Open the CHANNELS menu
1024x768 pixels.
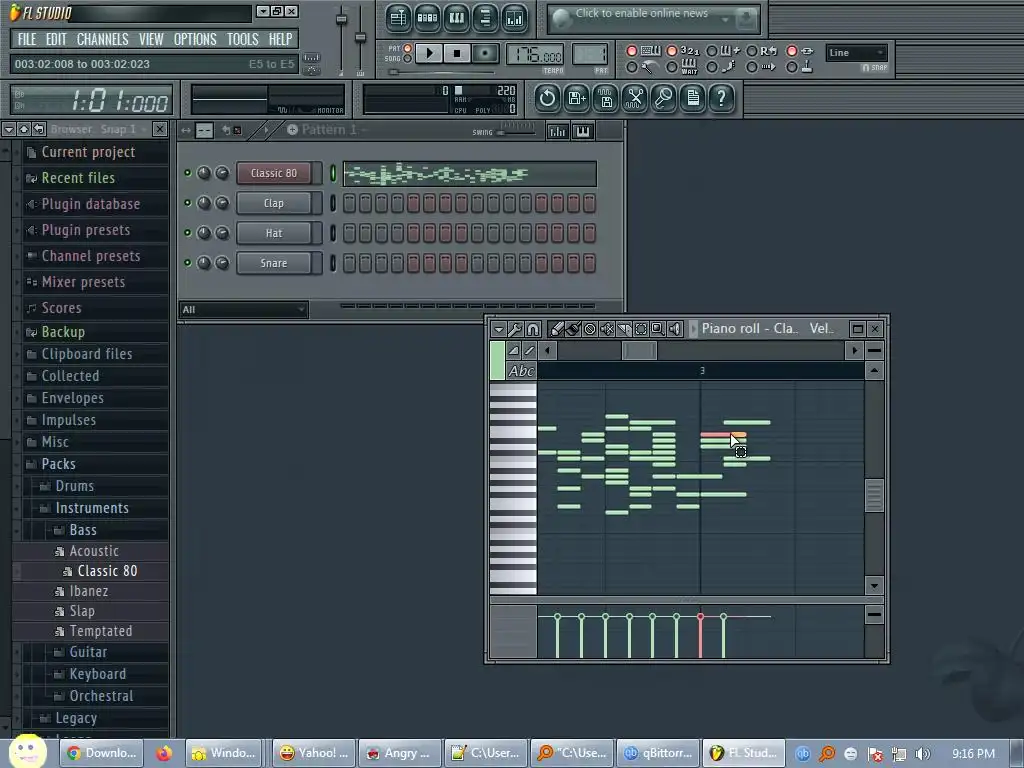click(x=103, y=39)
